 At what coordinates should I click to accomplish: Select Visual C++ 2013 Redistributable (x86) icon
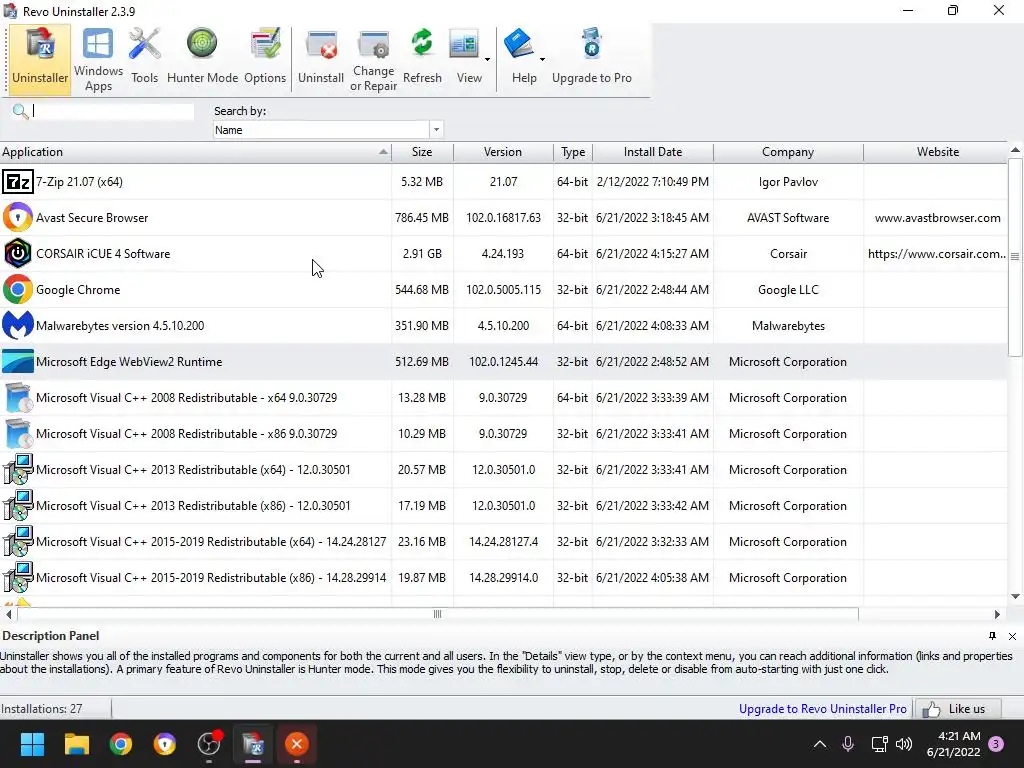click(18, 505)
